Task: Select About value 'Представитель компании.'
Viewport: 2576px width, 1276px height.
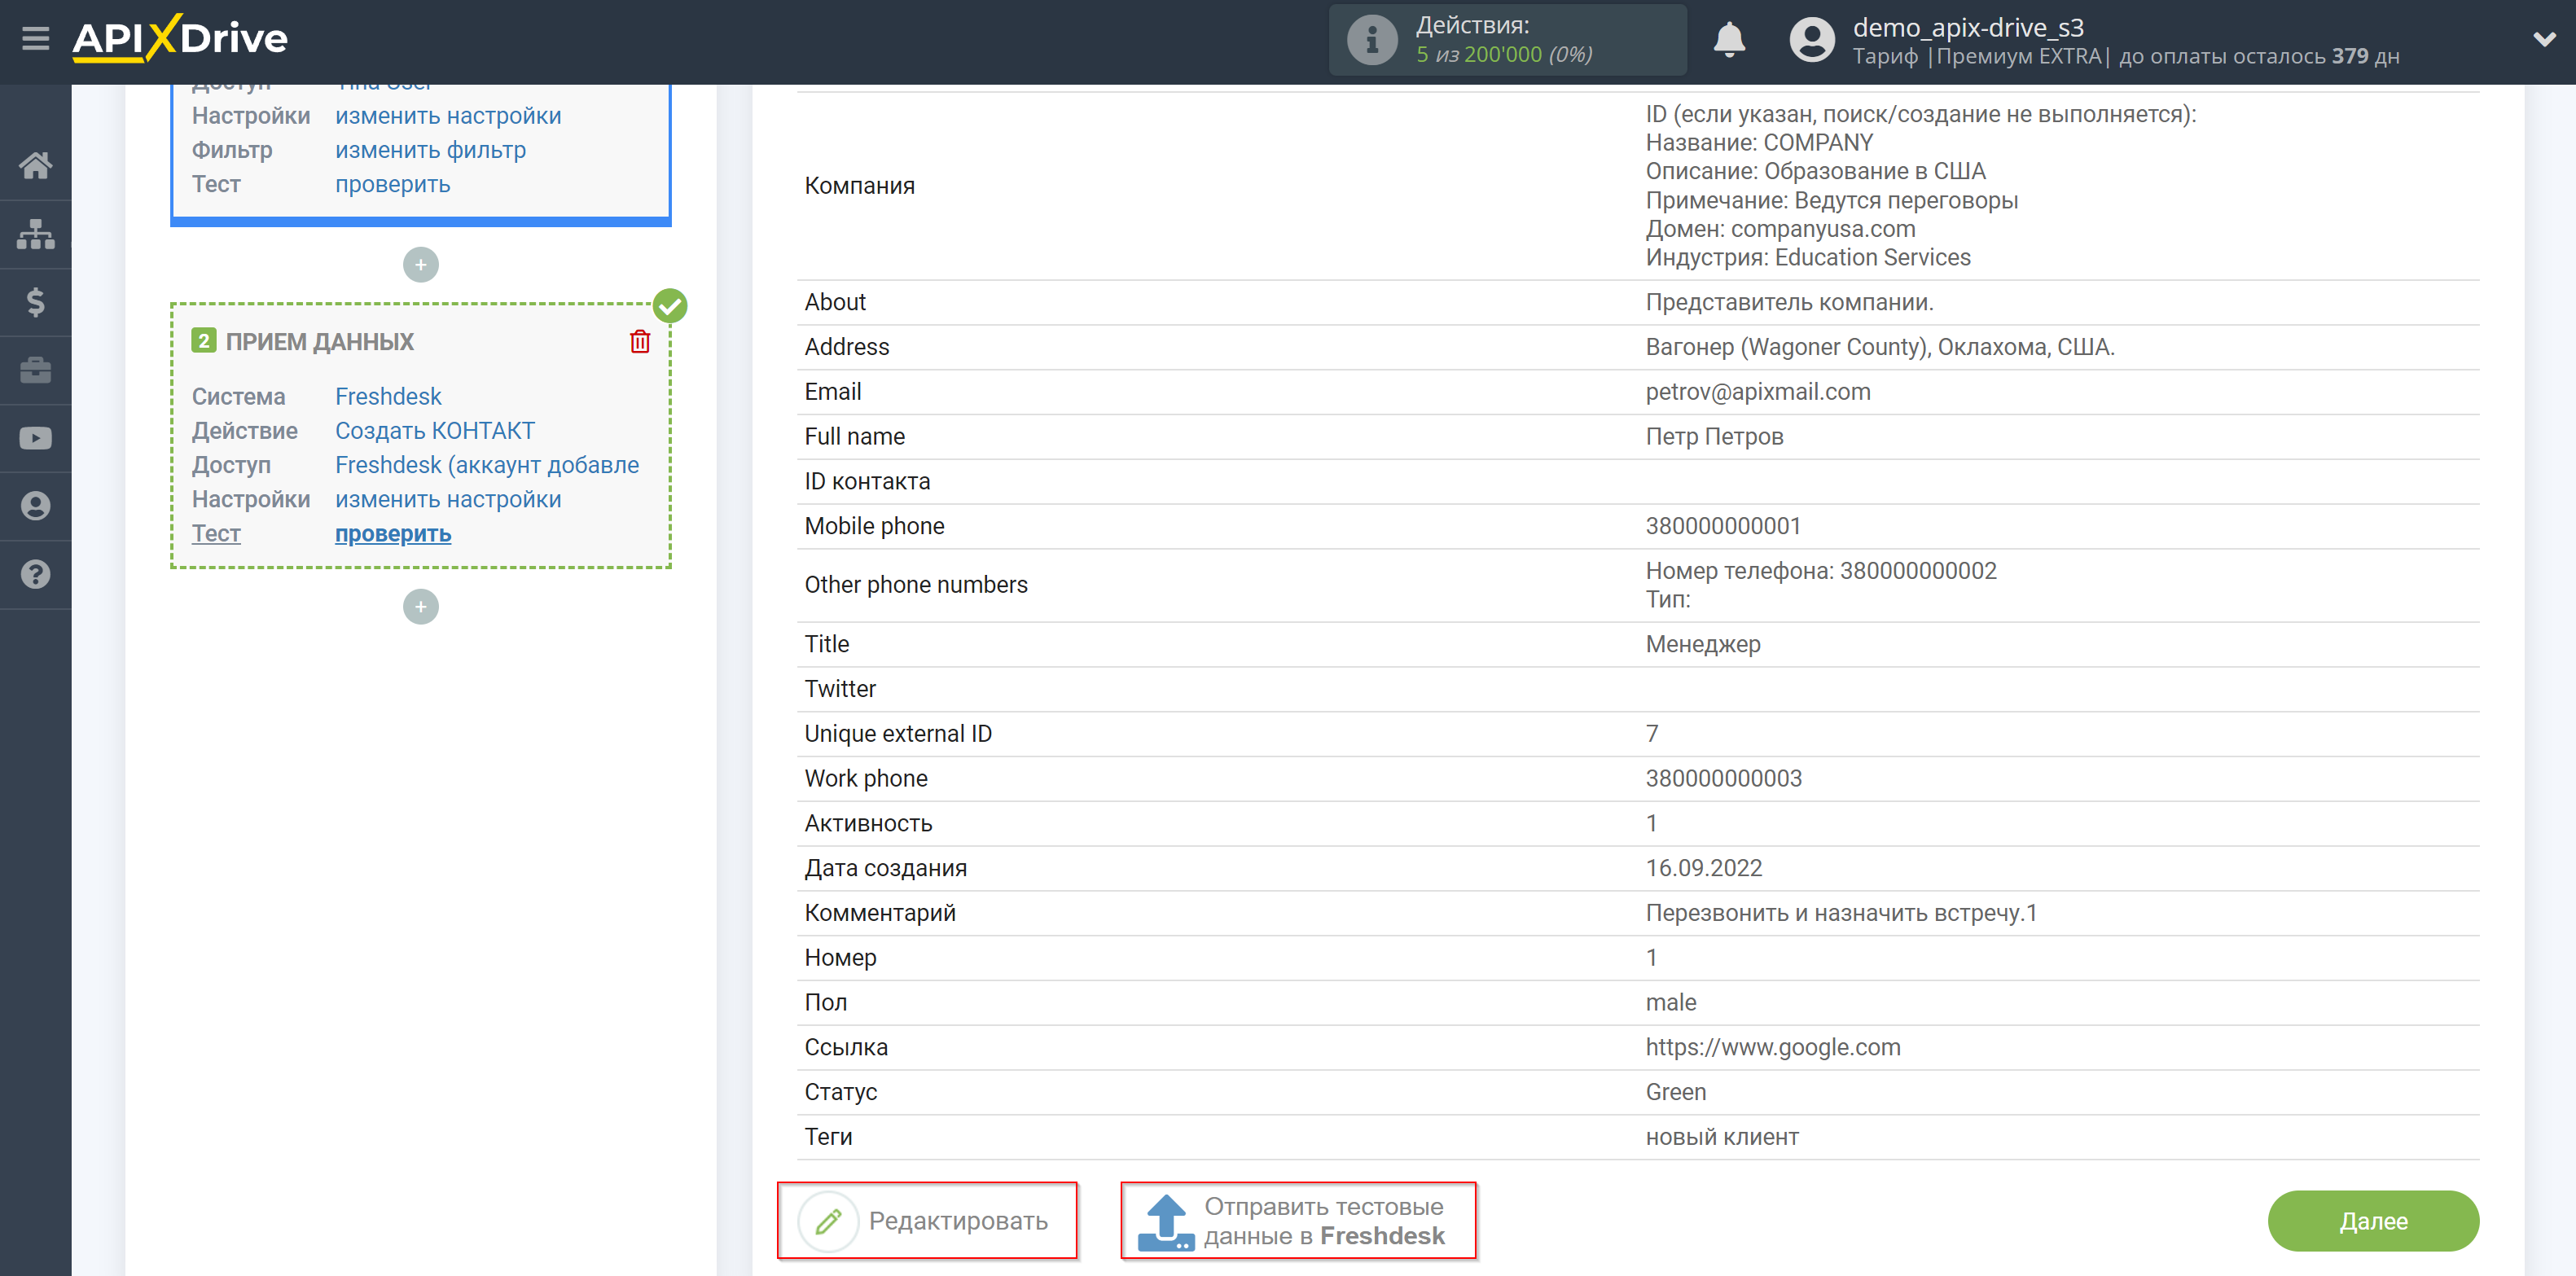Action: point(1789,302)
